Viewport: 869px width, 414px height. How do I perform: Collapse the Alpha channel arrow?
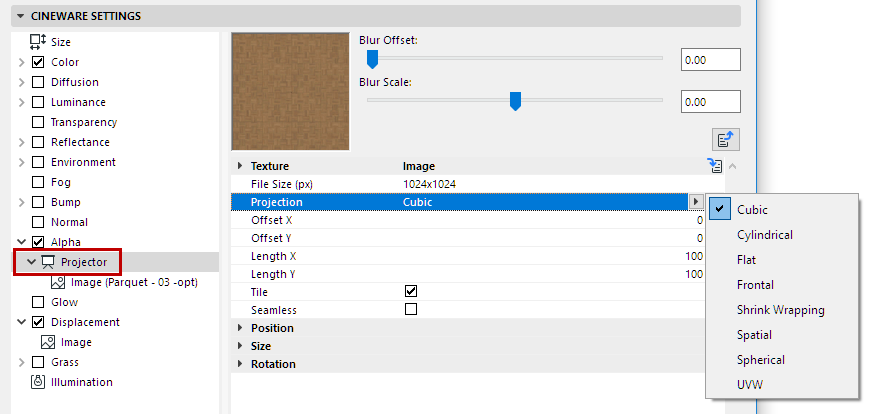[x=22, y=242]
